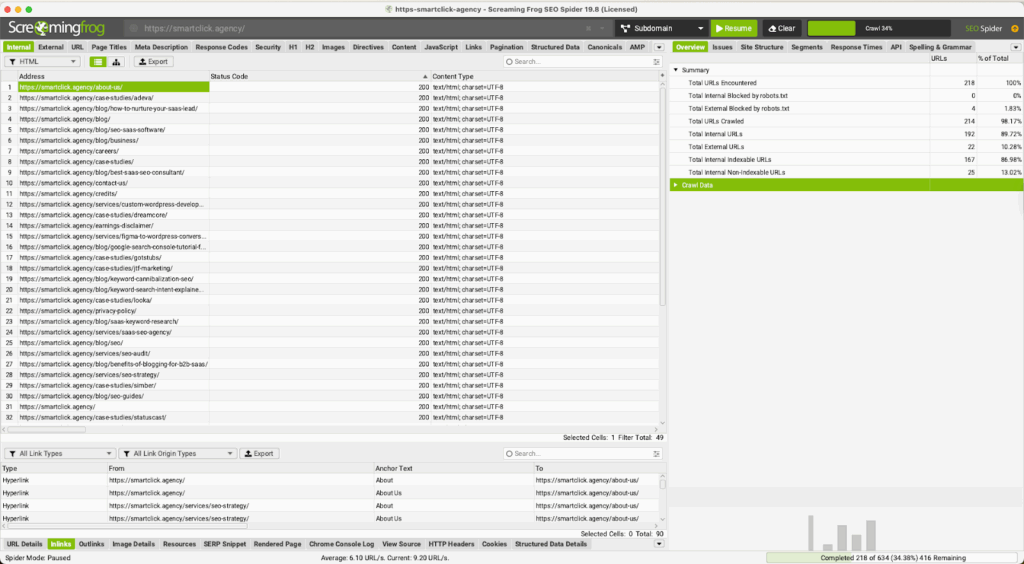1024x564 pixels.
Task: Select Total Internal Indexable URLs row
Action: [x=846, y=159]
